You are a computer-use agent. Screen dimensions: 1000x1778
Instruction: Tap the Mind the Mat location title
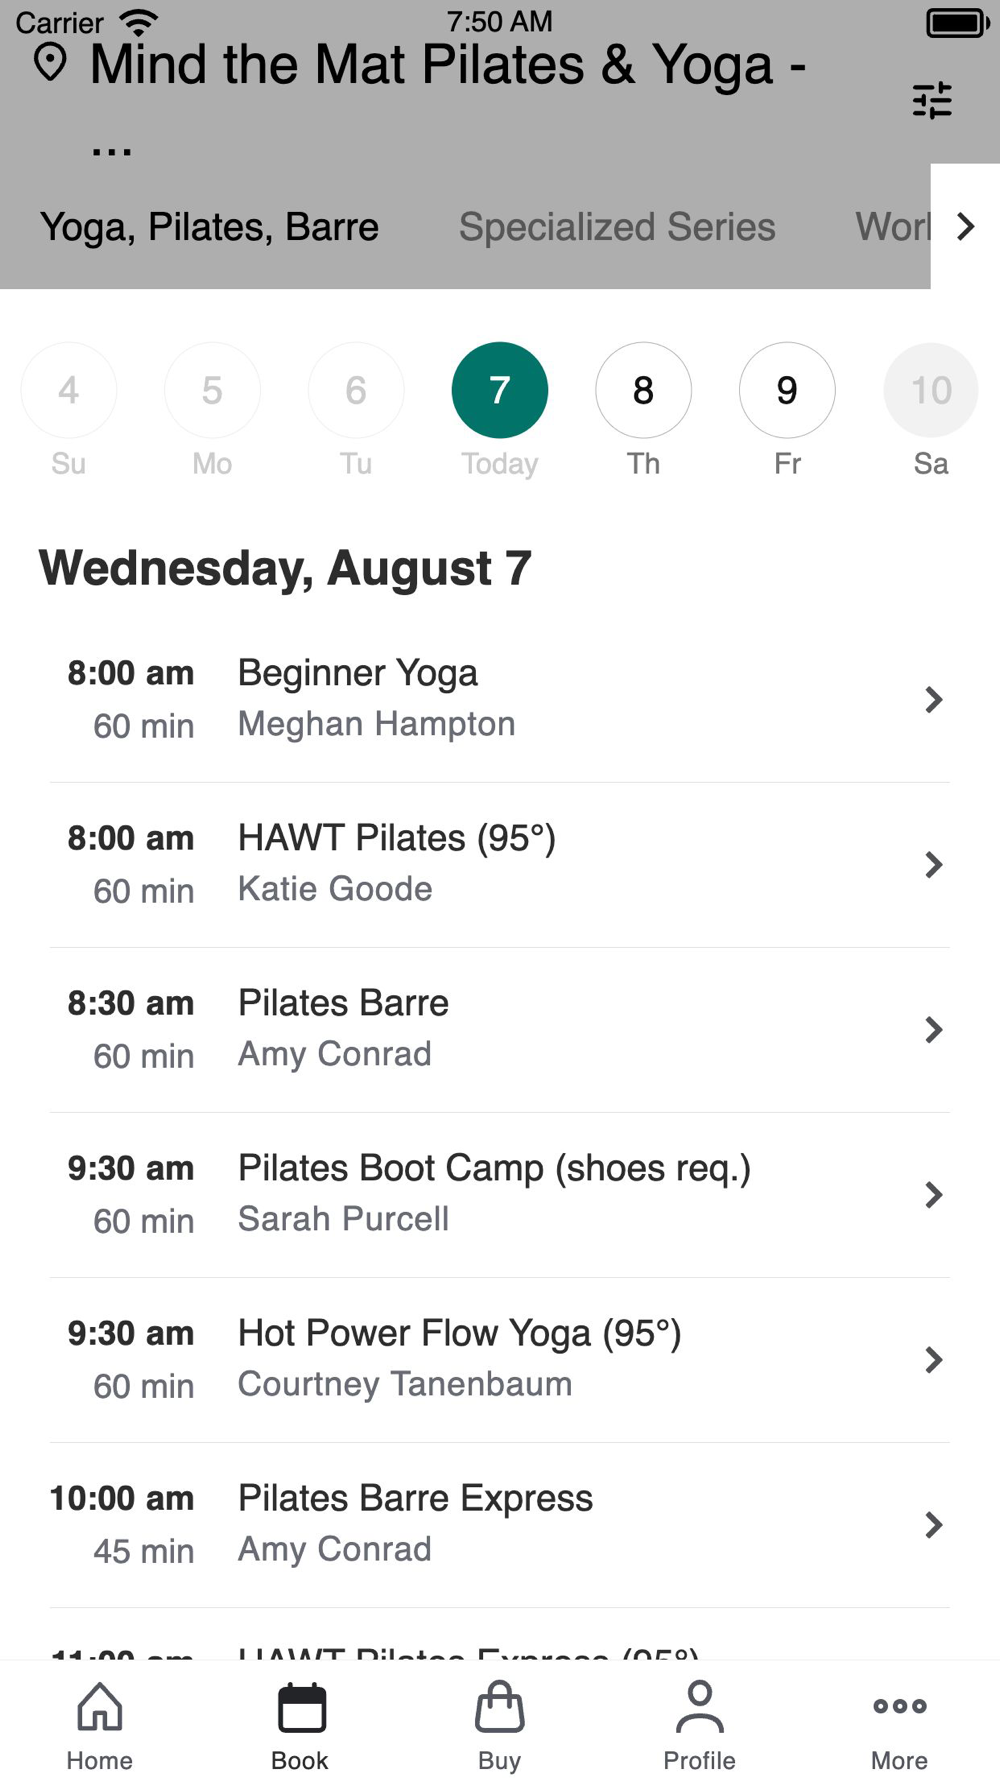click(447, 66)
